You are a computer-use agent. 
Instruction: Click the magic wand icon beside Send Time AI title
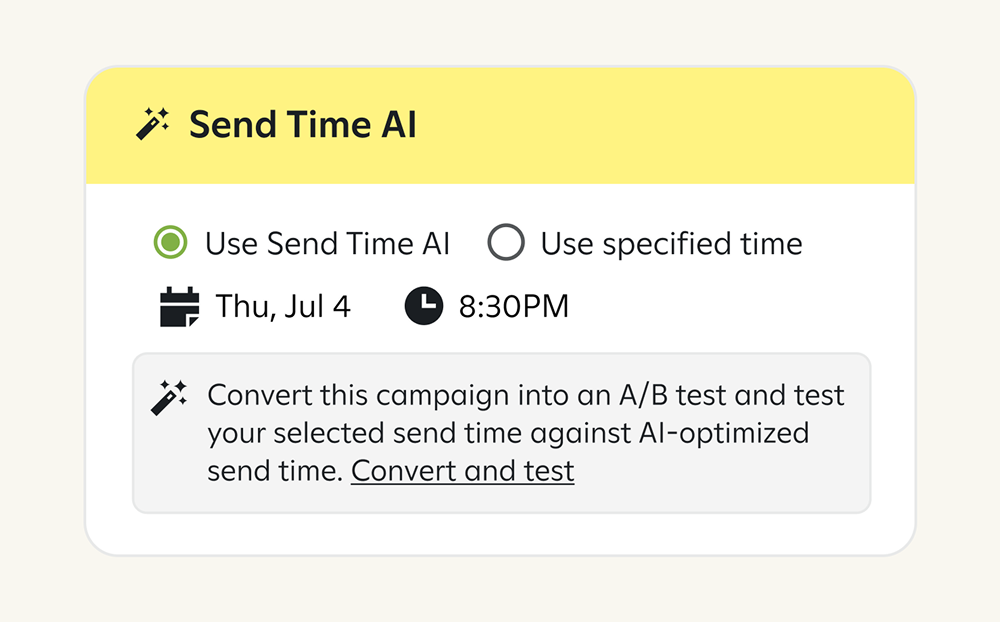[x=153, y=123]
